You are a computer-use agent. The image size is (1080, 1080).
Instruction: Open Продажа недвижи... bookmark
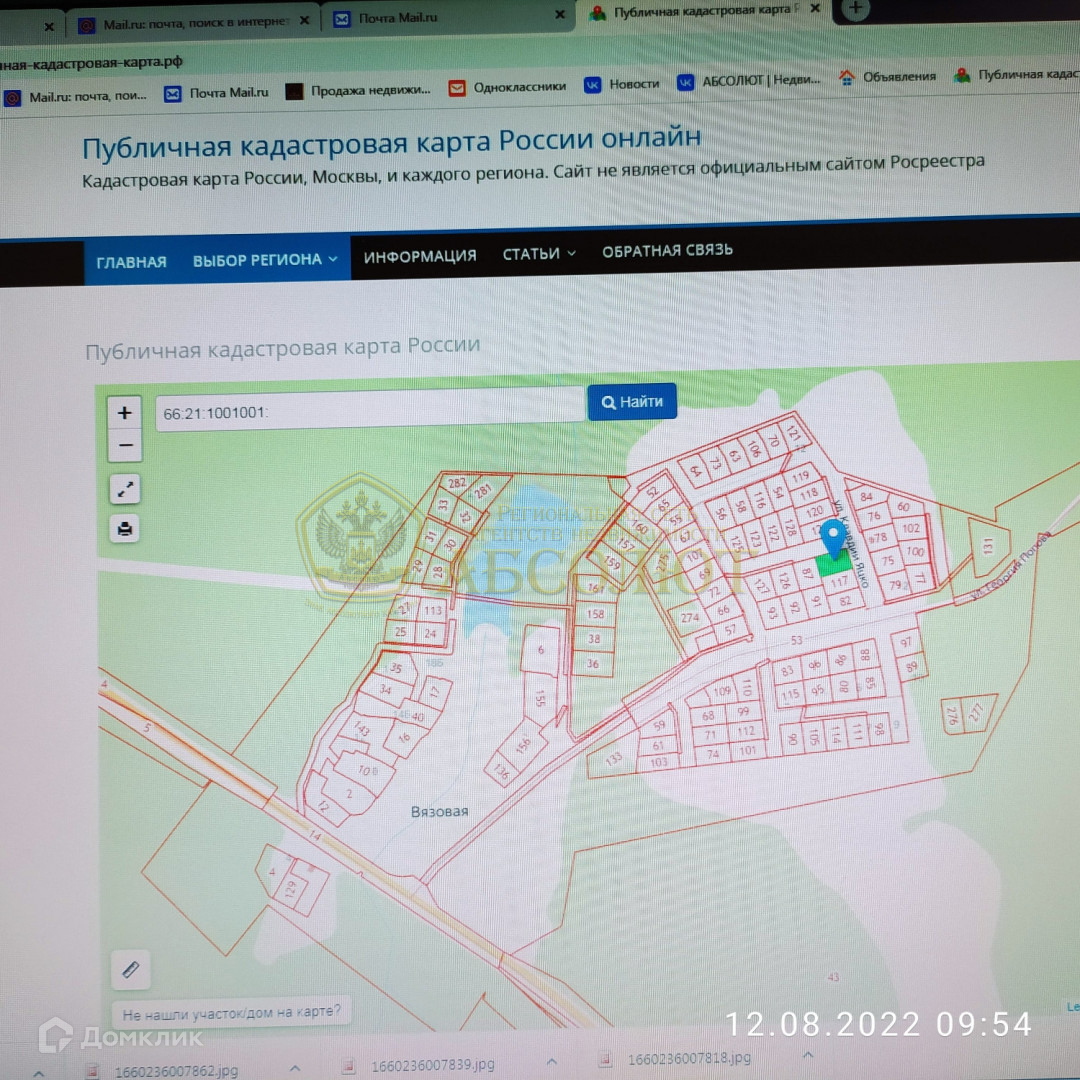pos(358,90)
